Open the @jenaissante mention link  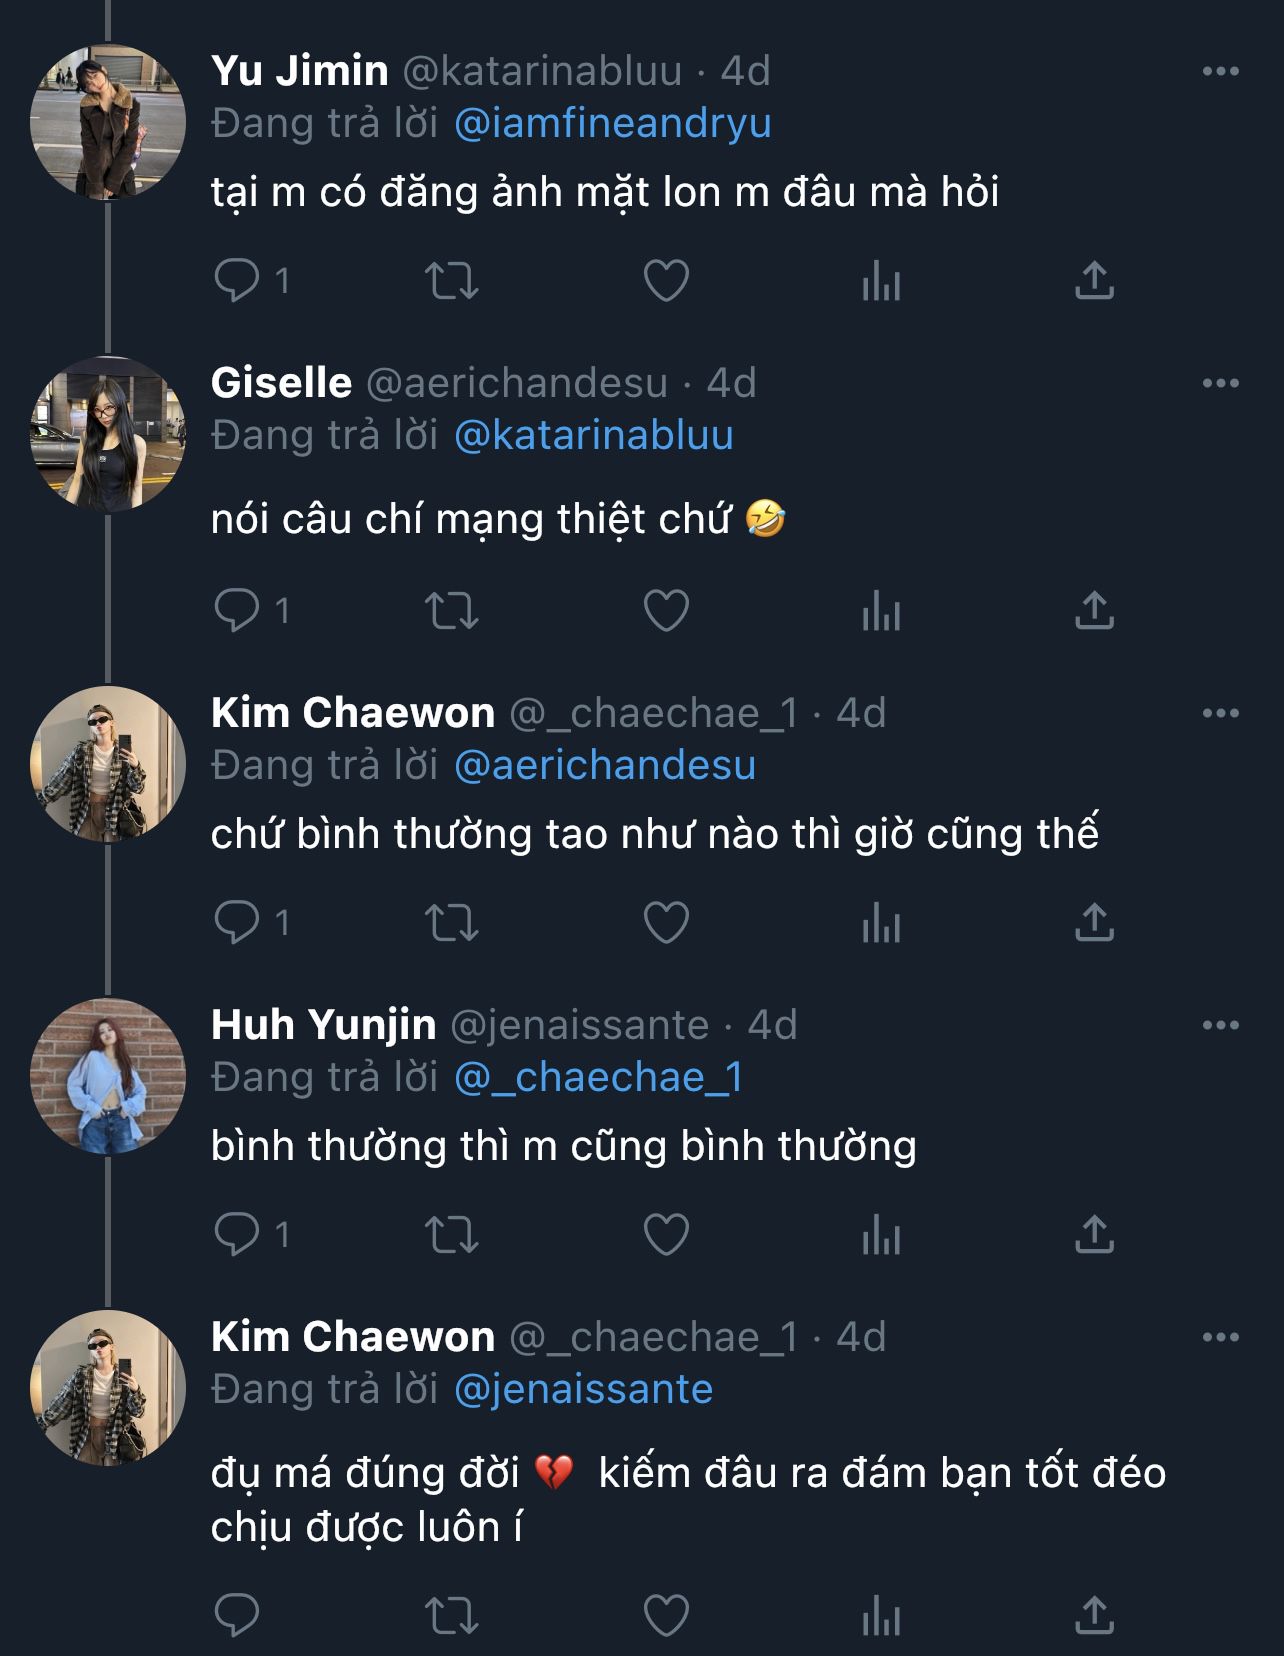point(583,1390)
